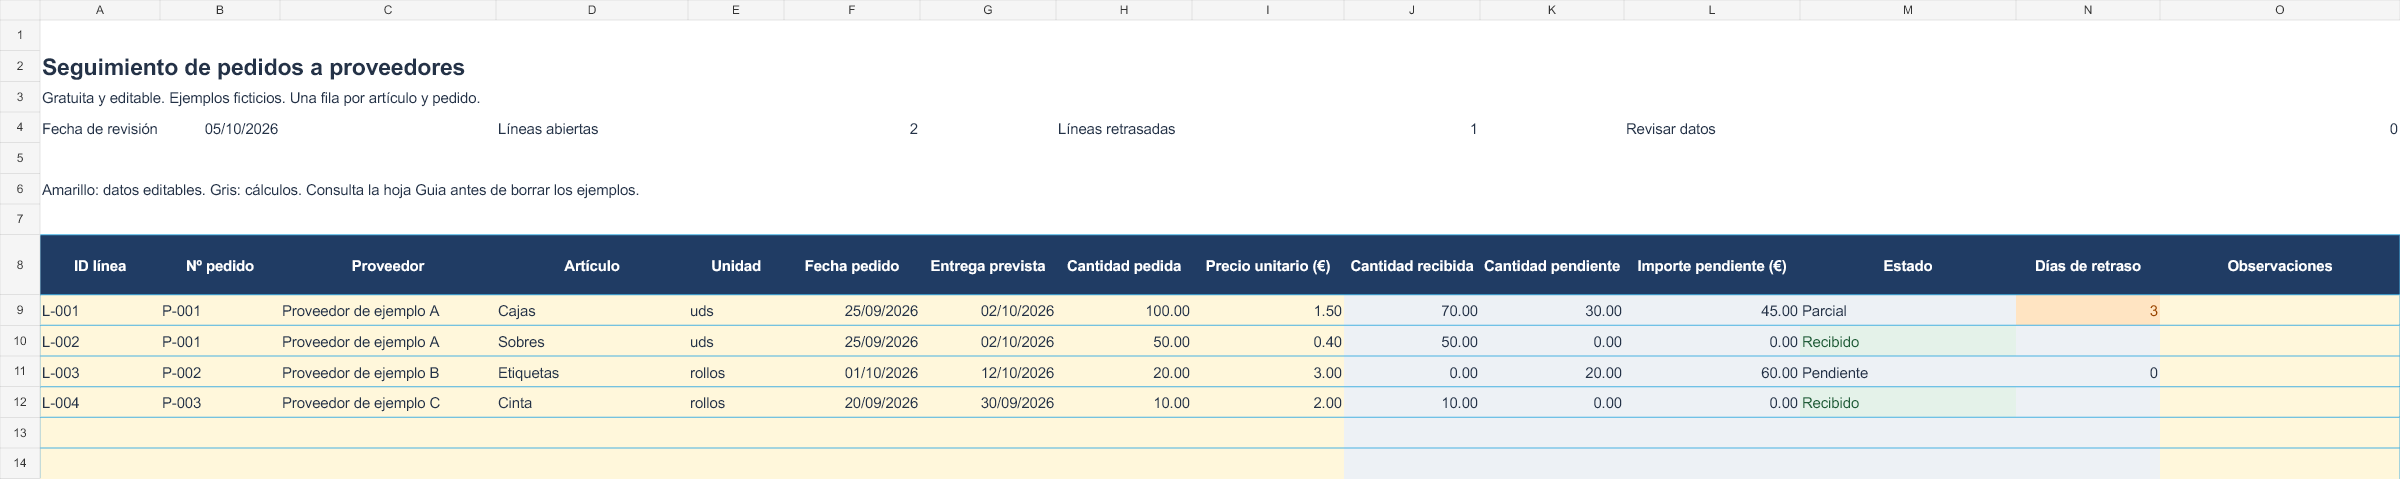This screenshot has height=479, width=2400.
Task: Select the 'Pendiente' status cell
Action: [1908, 373]
